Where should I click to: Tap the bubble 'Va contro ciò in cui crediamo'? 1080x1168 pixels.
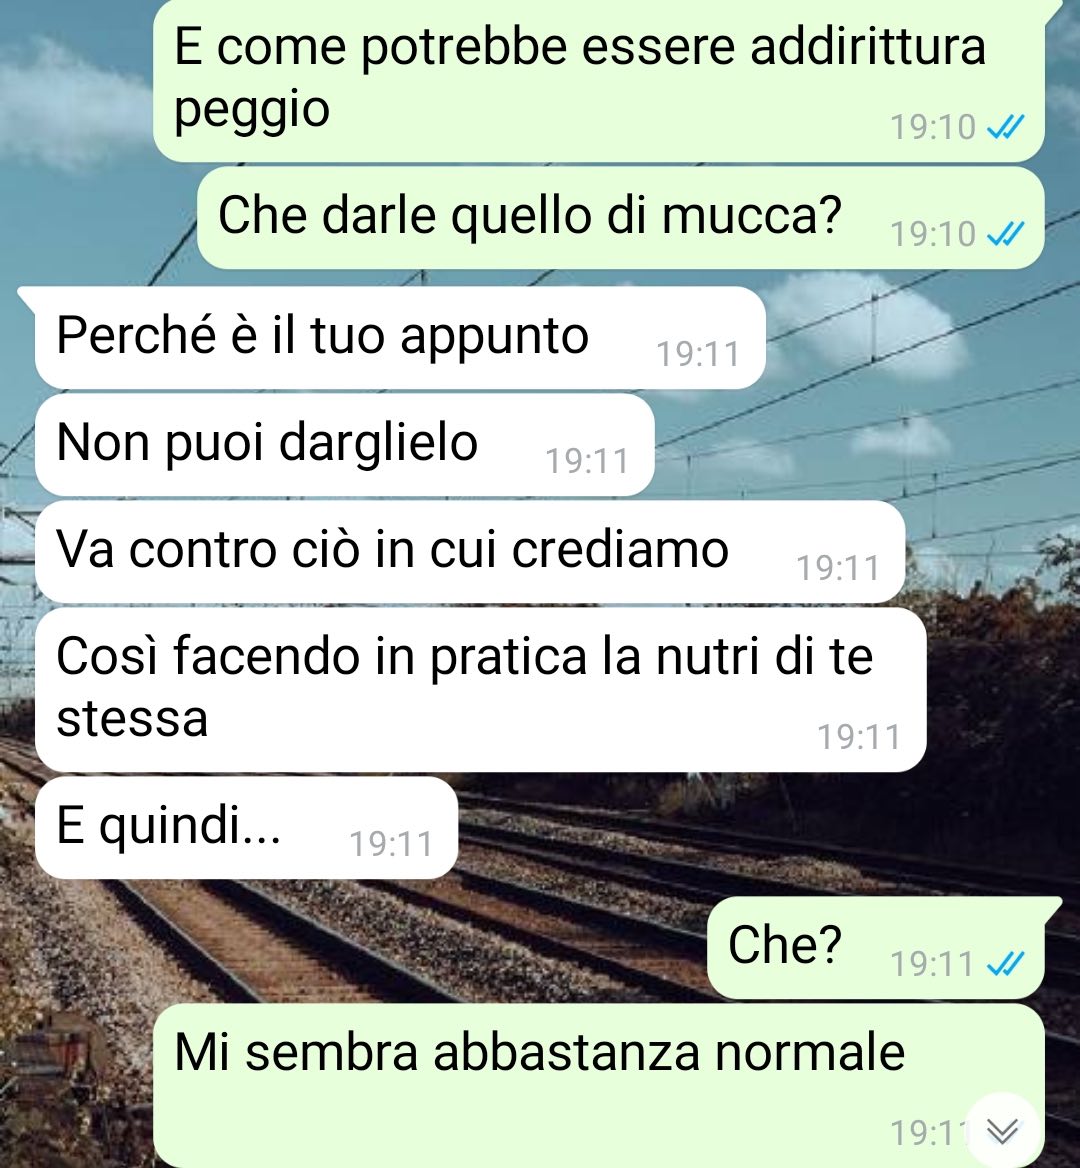[470, 552]
